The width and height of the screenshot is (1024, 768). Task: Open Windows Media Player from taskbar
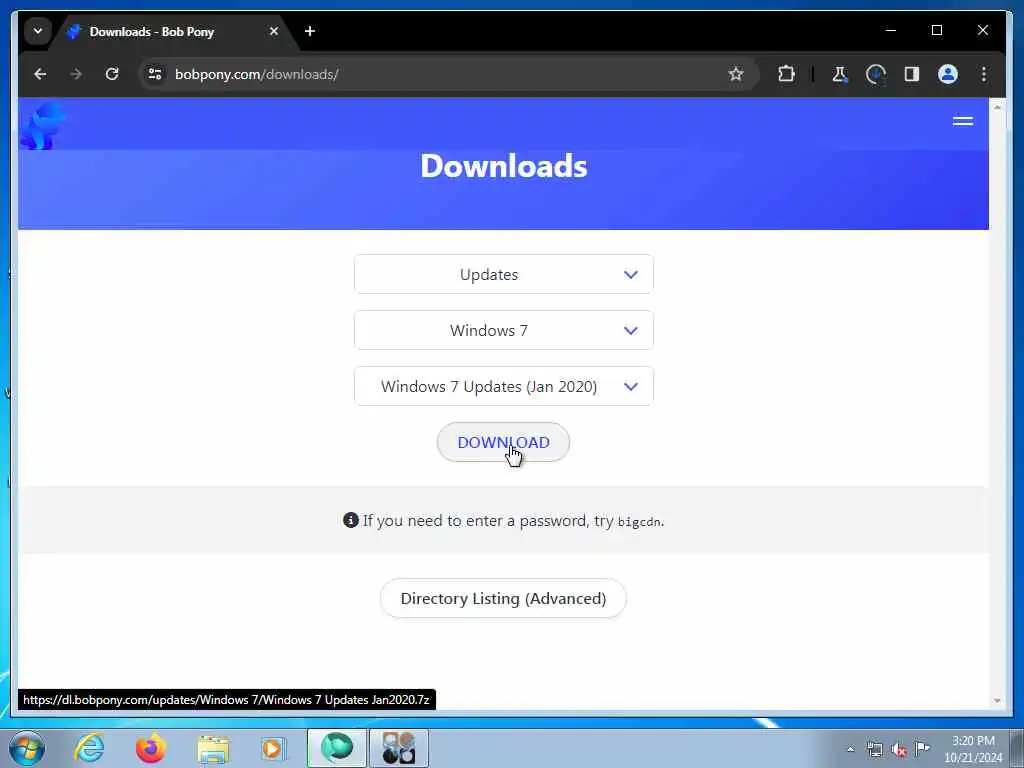(273, 748)
